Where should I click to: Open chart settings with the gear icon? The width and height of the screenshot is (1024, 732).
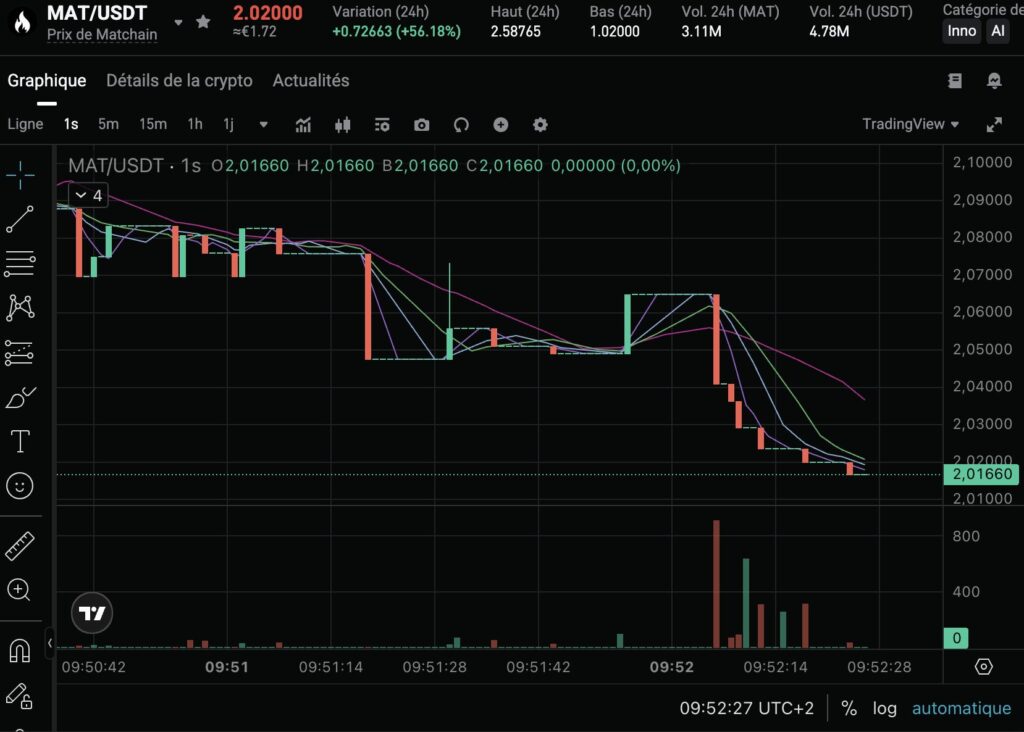(x=540, y=124)
